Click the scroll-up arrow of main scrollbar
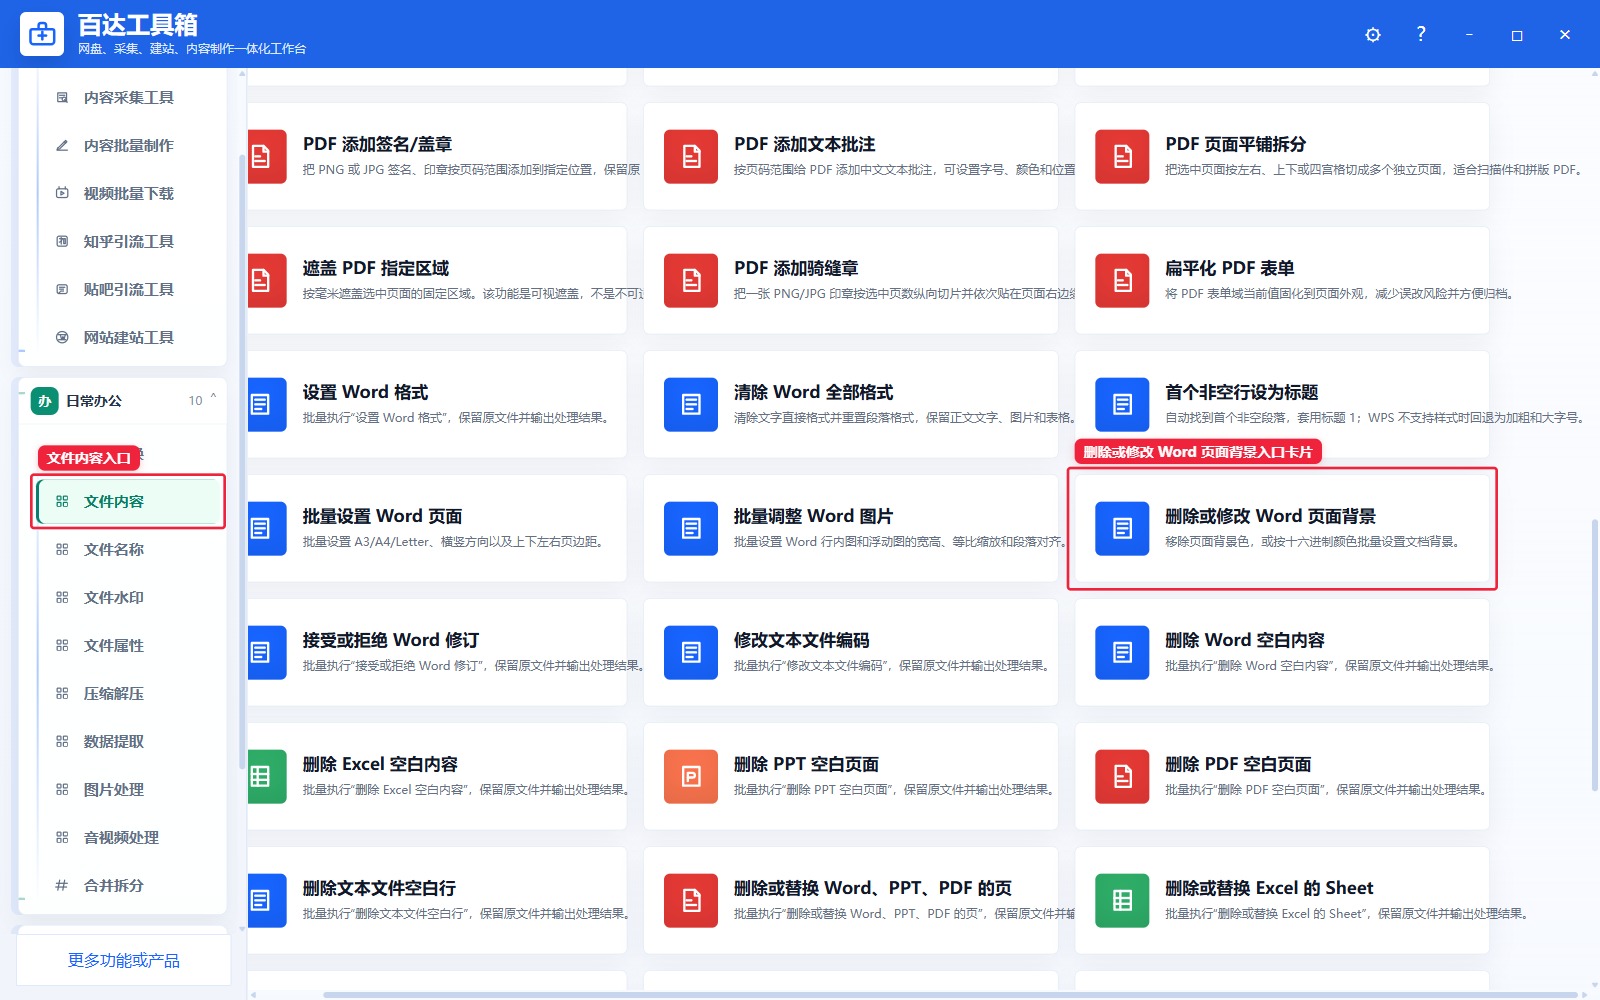This screenshot has width=1600, height=1000. 1594,74
